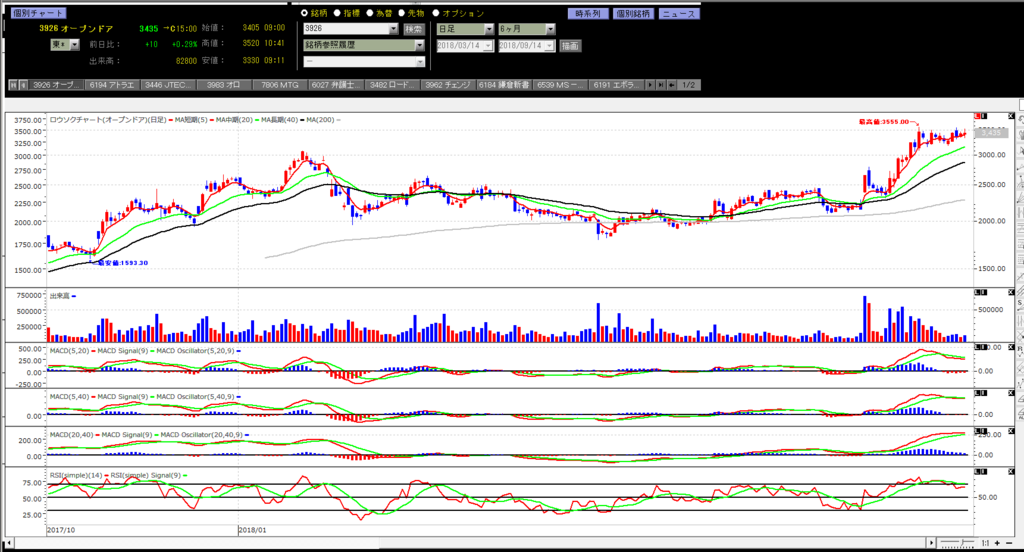1024x552 pixels.
Task: Select the 為替 radio button
Action: pos(370,13)
